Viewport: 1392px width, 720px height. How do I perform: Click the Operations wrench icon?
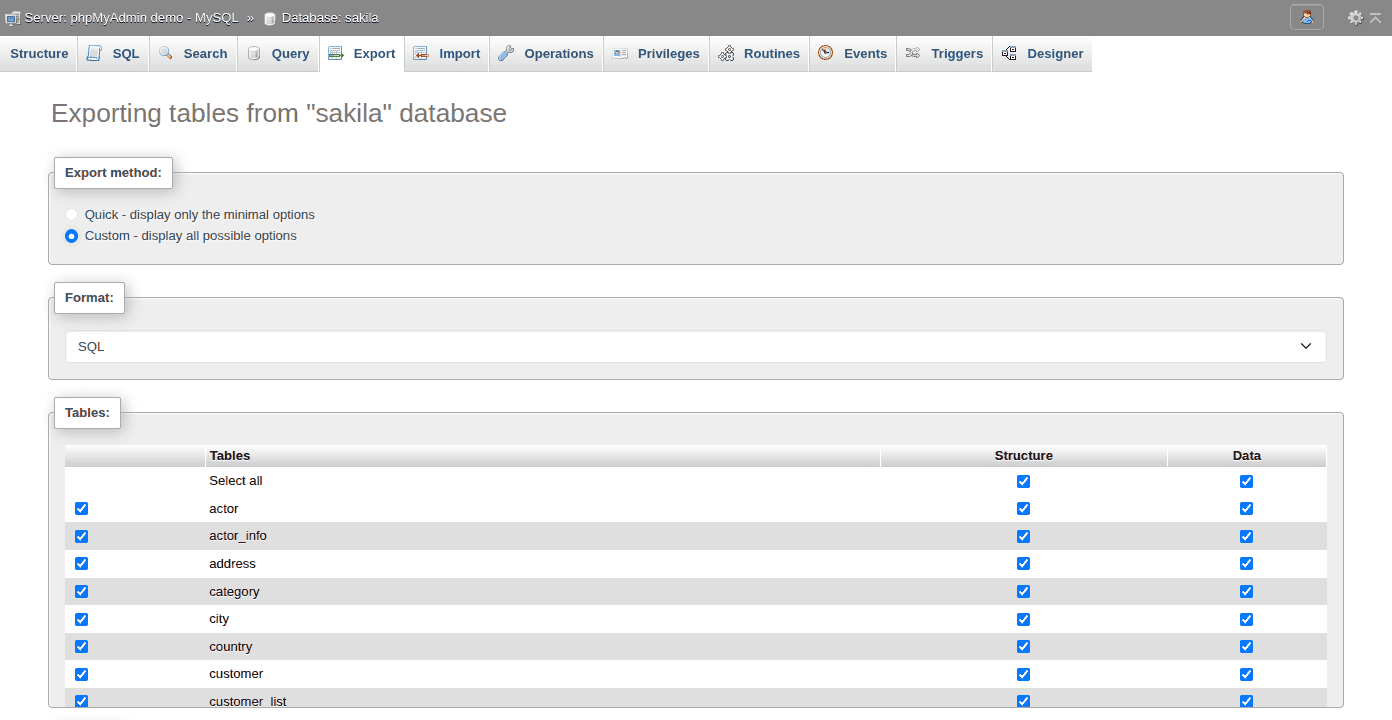point(506,53)
